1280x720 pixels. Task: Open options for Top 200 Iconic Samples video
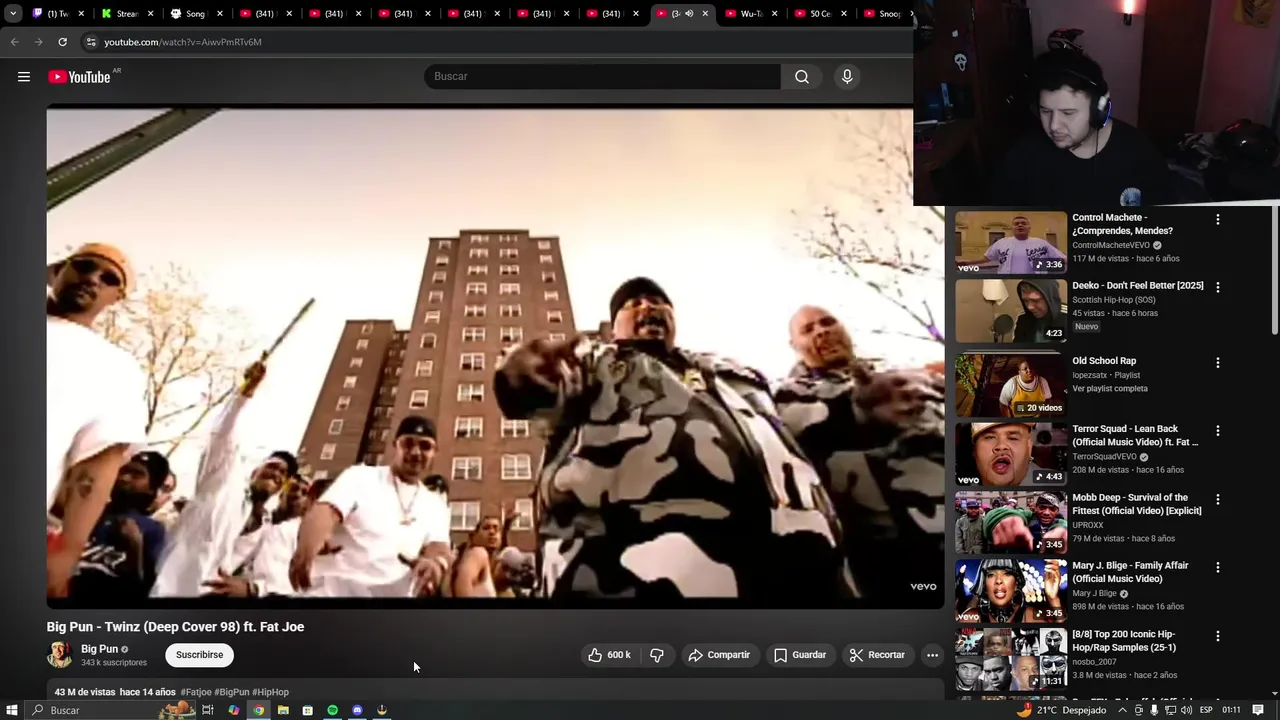click(1217, 636)
